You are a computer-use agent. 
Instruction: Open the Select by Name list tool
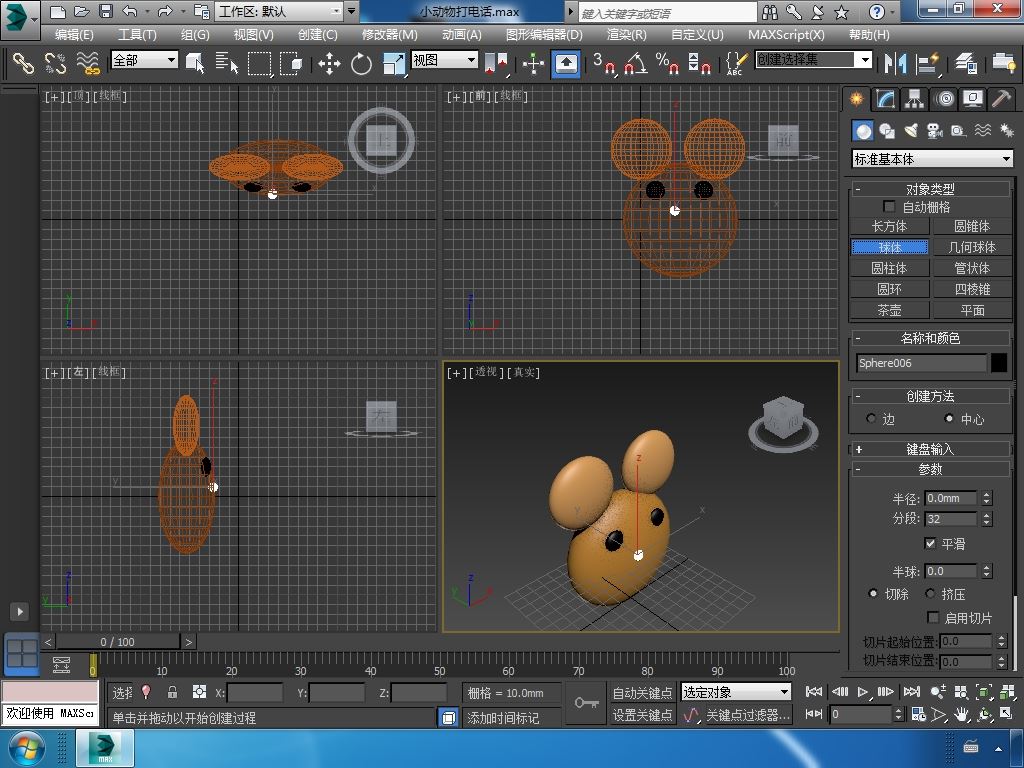click(x=227, y=63)
